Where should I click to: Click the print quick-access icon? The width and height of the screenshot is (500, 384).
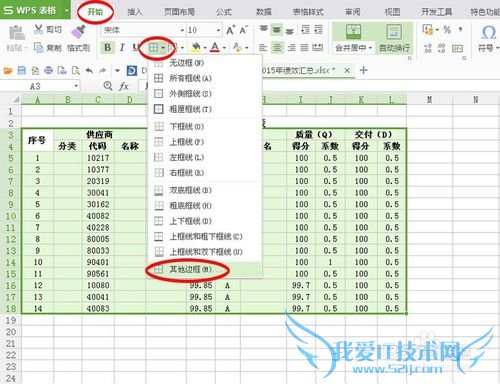click(x=49, y=70)
